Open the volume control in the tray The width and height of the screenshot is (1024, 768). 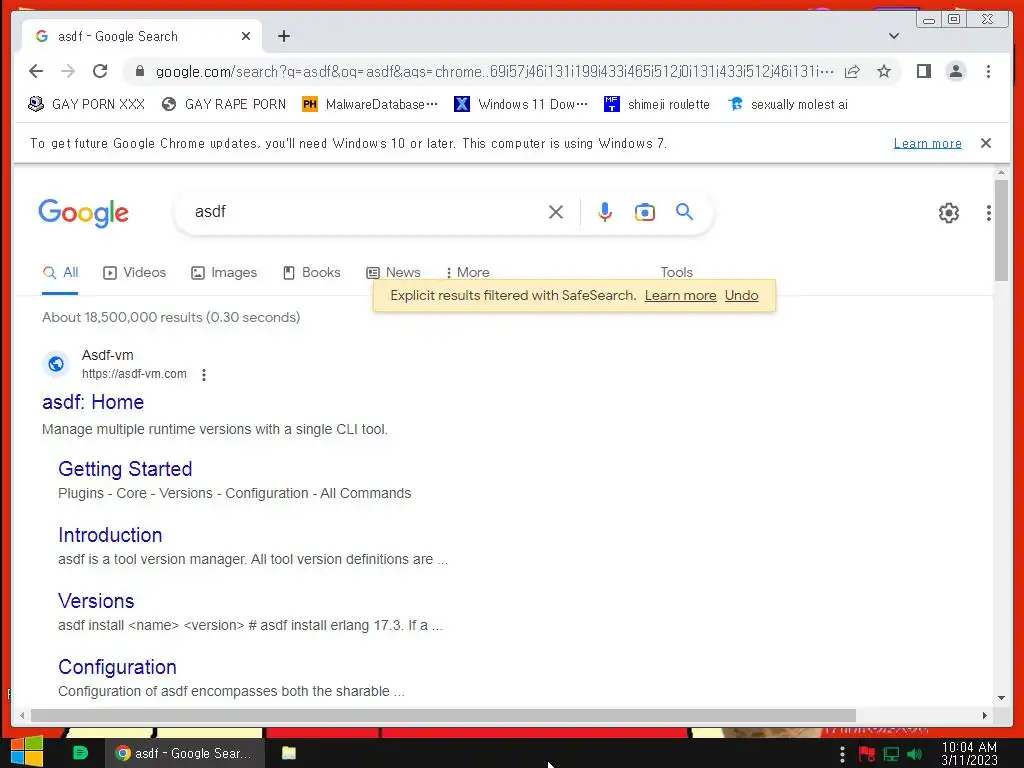pyautogui.click(x=915, y=754)
